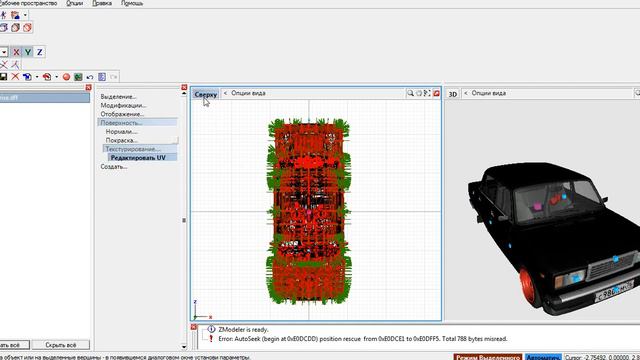Expand the Создать... command group
The width and height of the screenshot is (640, 360).
(114, 167)
